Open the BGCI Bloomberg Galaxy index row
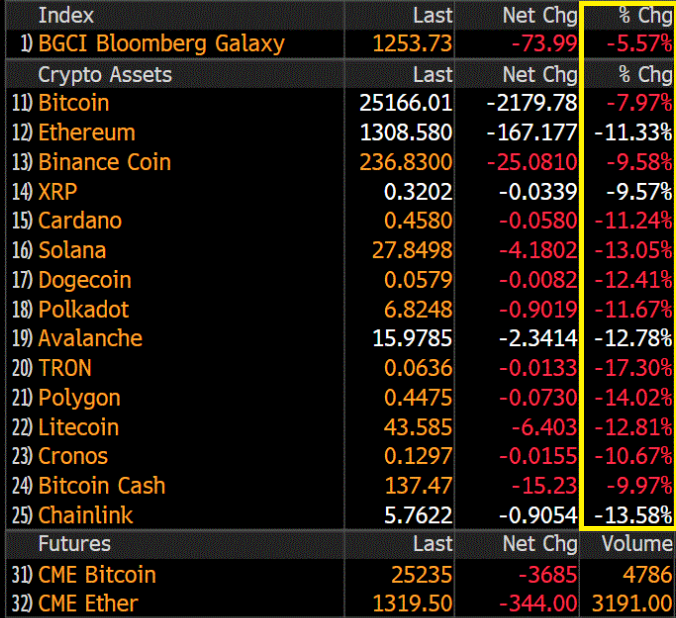 pos(339,44)
